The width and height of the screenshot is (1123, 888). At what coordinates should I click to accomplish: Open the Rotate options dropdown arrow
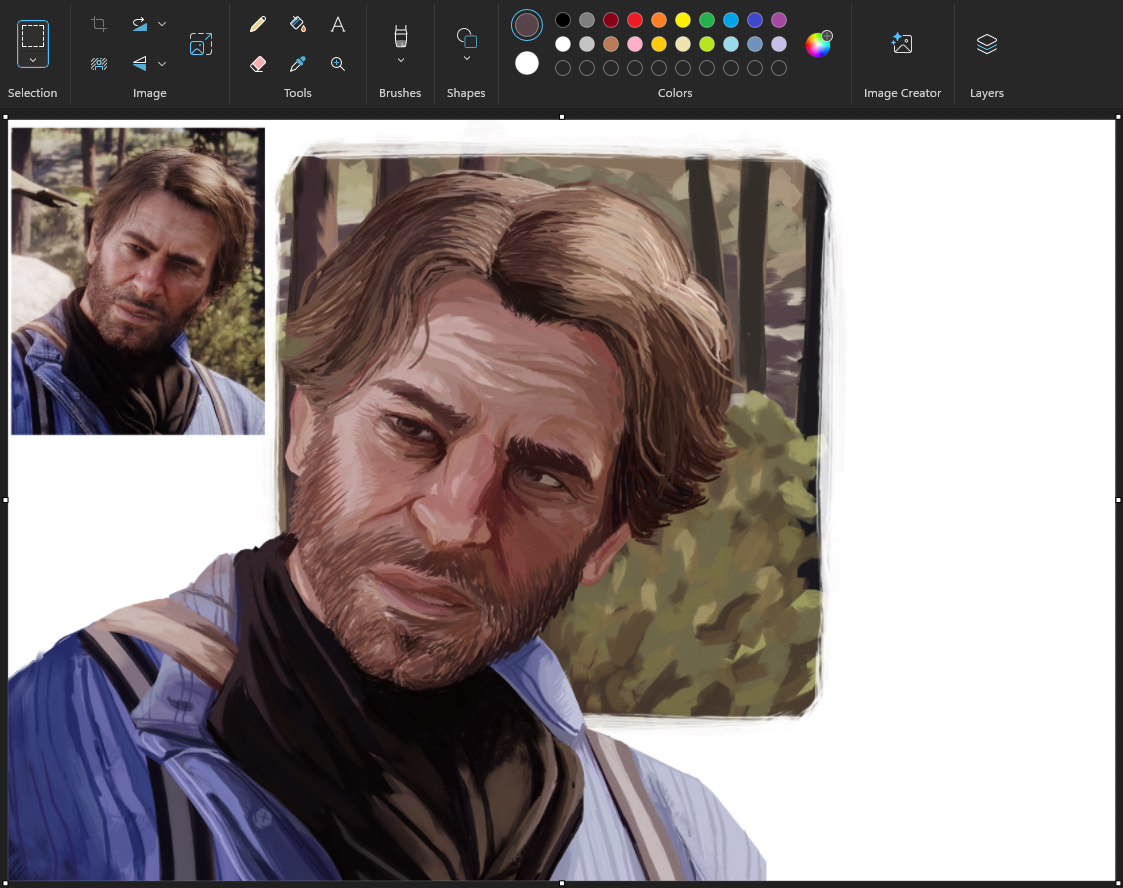click(162, 24)
